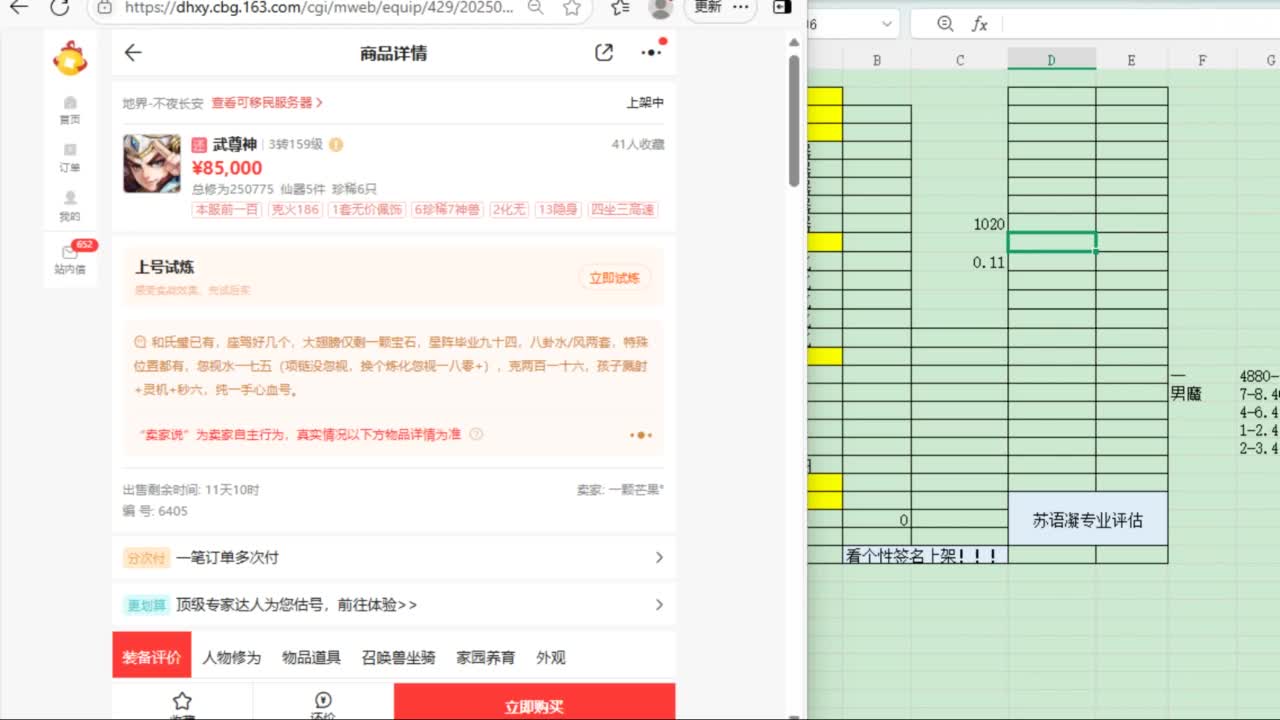1280x720 pixels.
Task: Open 我的 in the left sidebar
Action: point(70,206)
